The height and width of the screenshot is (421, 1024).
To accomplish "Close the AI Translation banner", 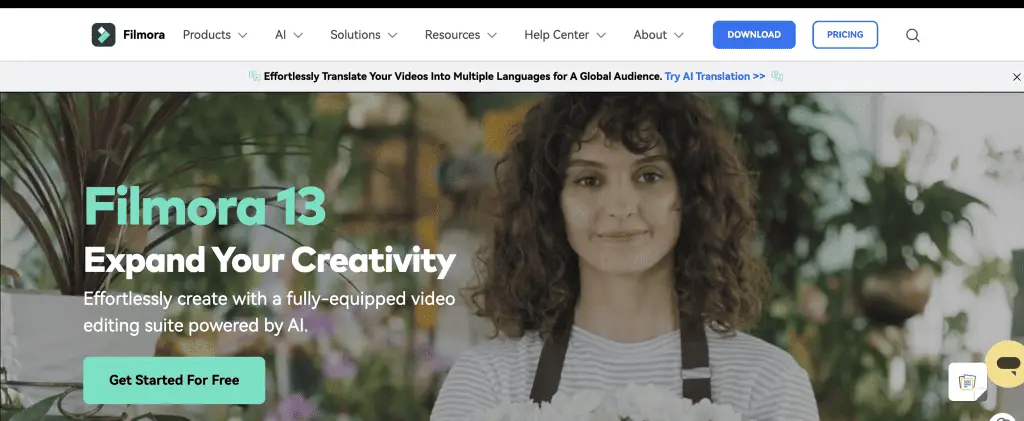I will coord(1016,77).
